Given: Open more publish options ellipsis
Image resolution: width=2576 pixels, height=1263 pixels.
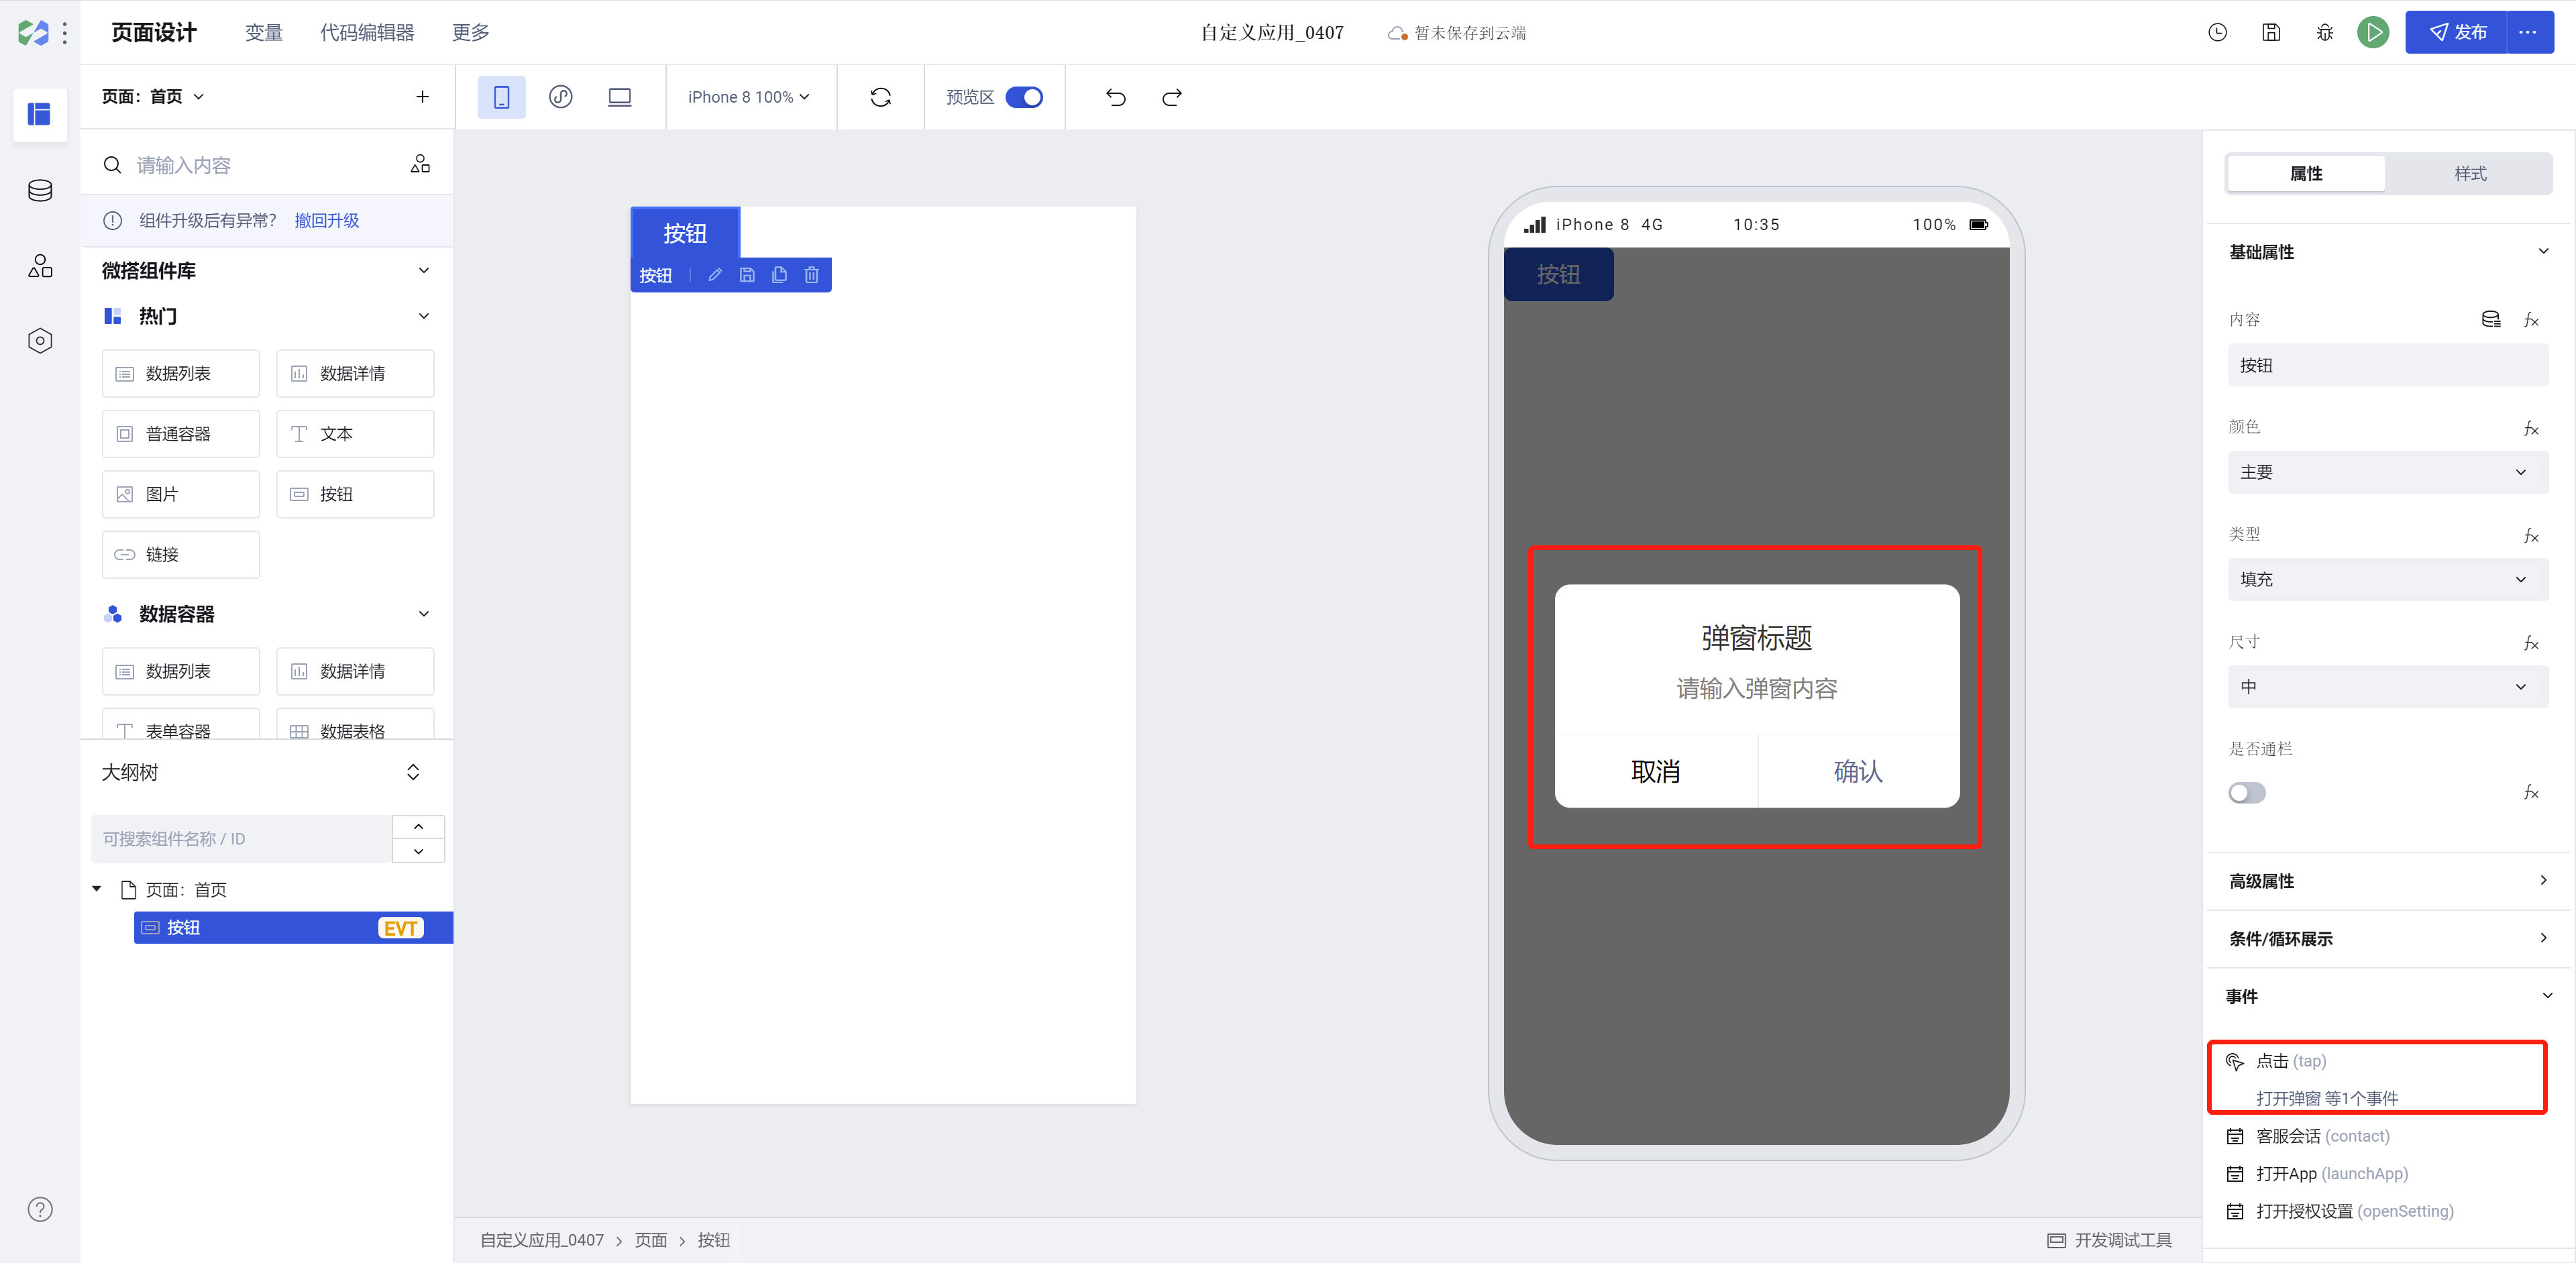Looking at the screenshot, I should click(x=2528, y=32).
